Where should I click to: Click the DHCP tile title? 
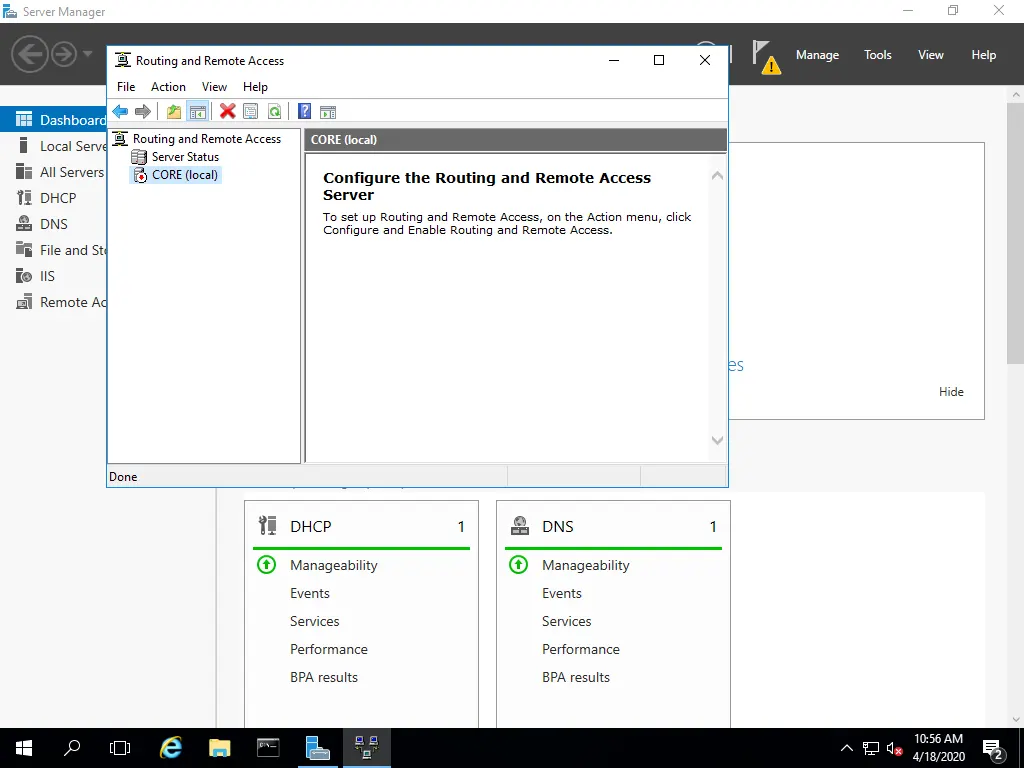coord(311,526)
